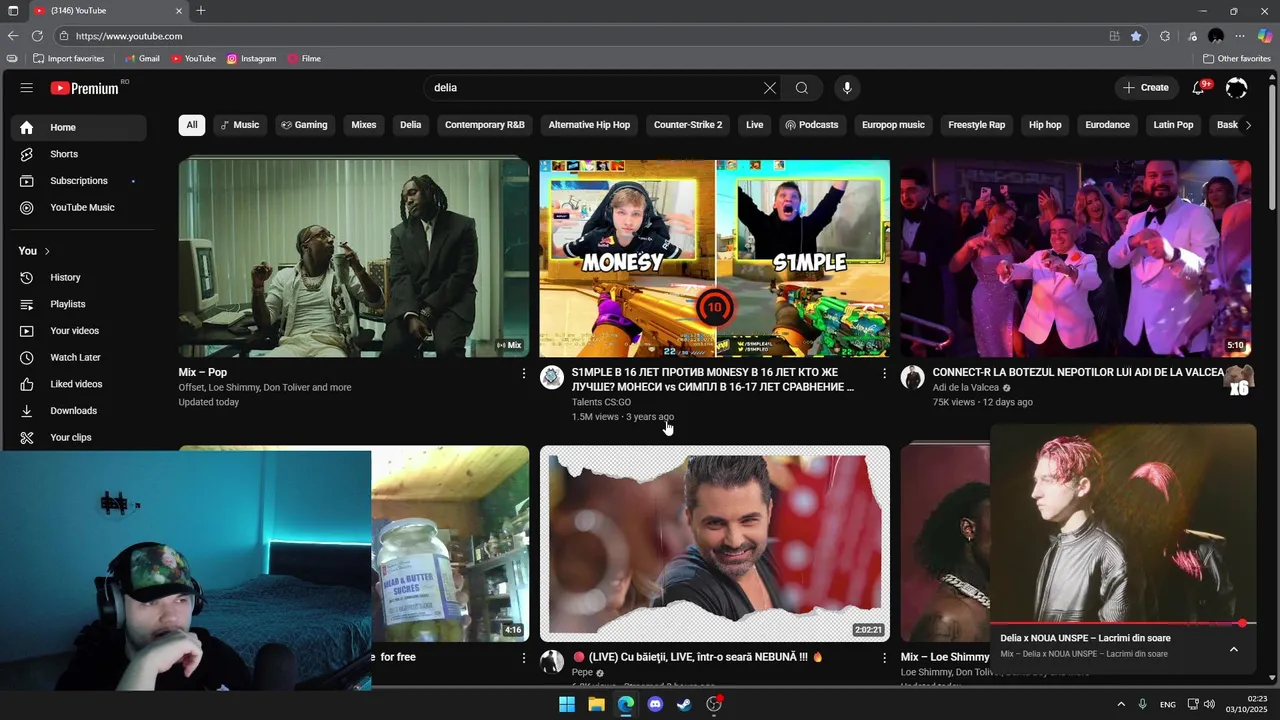Open the Create button menu
The width and height of the screenshot is (1280, 720).
pyautogui.click(x=1146, y=88)
